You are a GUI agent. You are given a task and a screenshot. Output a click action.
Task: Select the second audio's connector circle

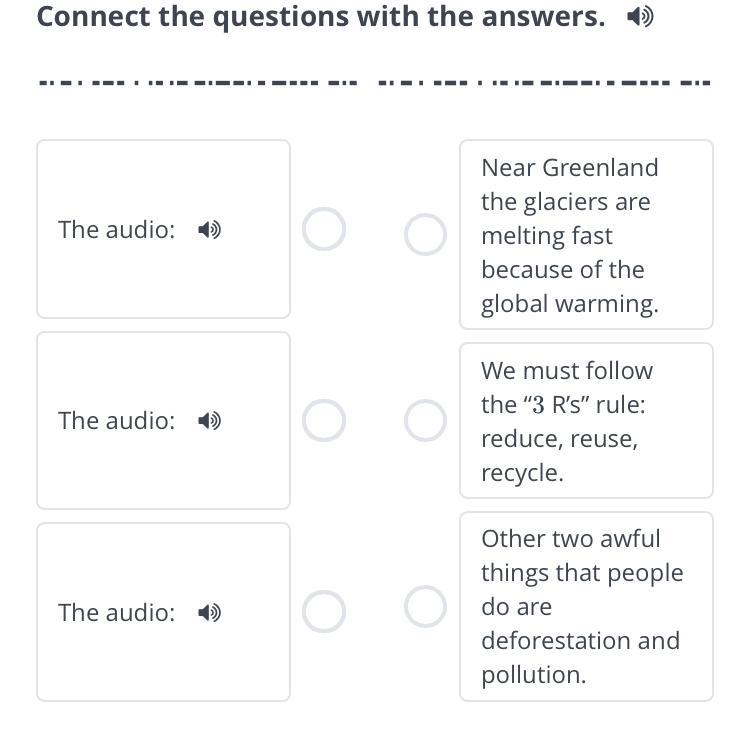(324, 421)
